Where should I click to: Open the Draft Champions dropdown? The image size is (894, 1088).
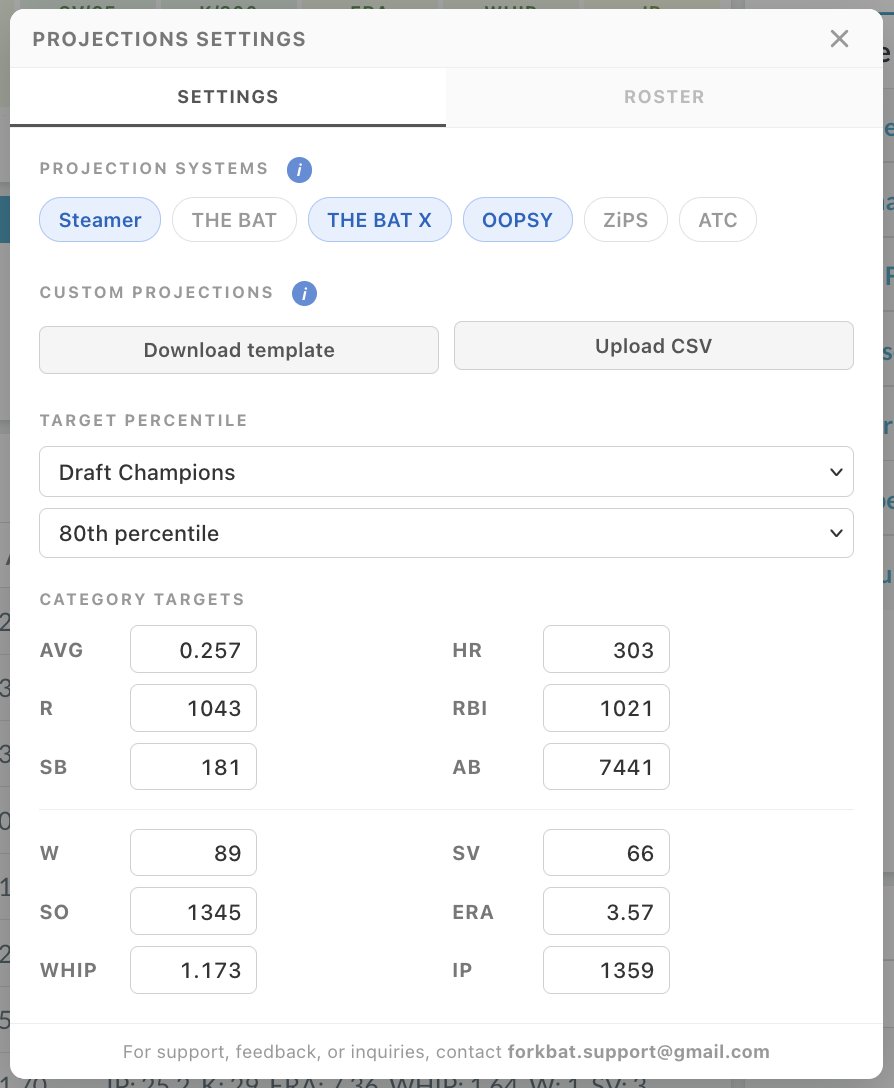(x=446, y=472)
